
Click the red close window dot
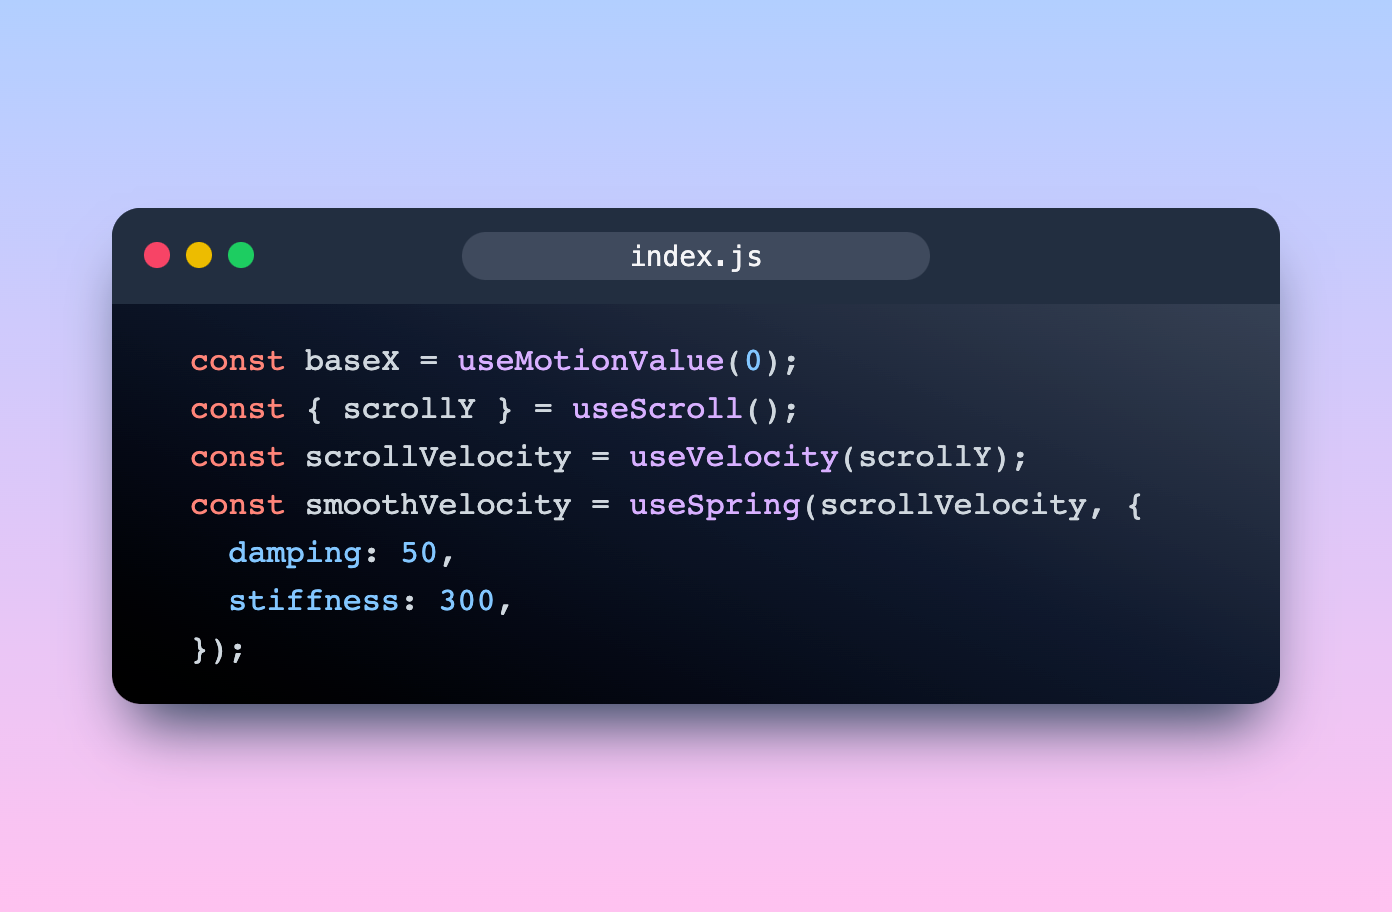[x=157, y=255]
